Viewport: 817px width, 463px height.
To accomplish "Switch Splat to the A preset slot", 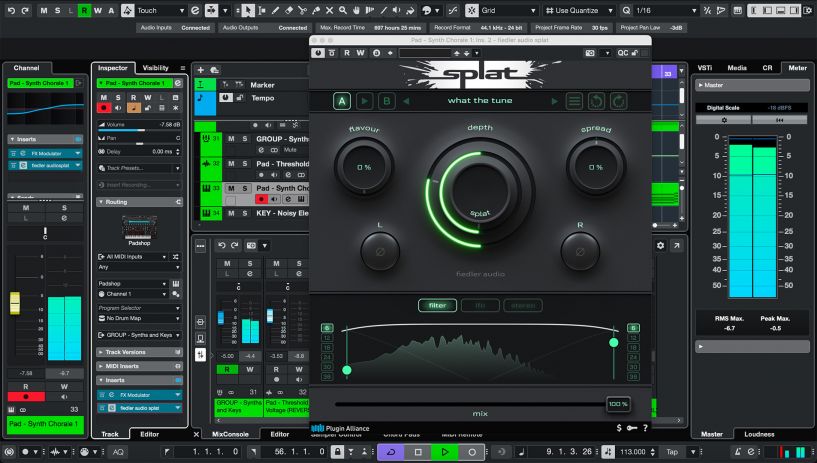I will pos(342,101).
